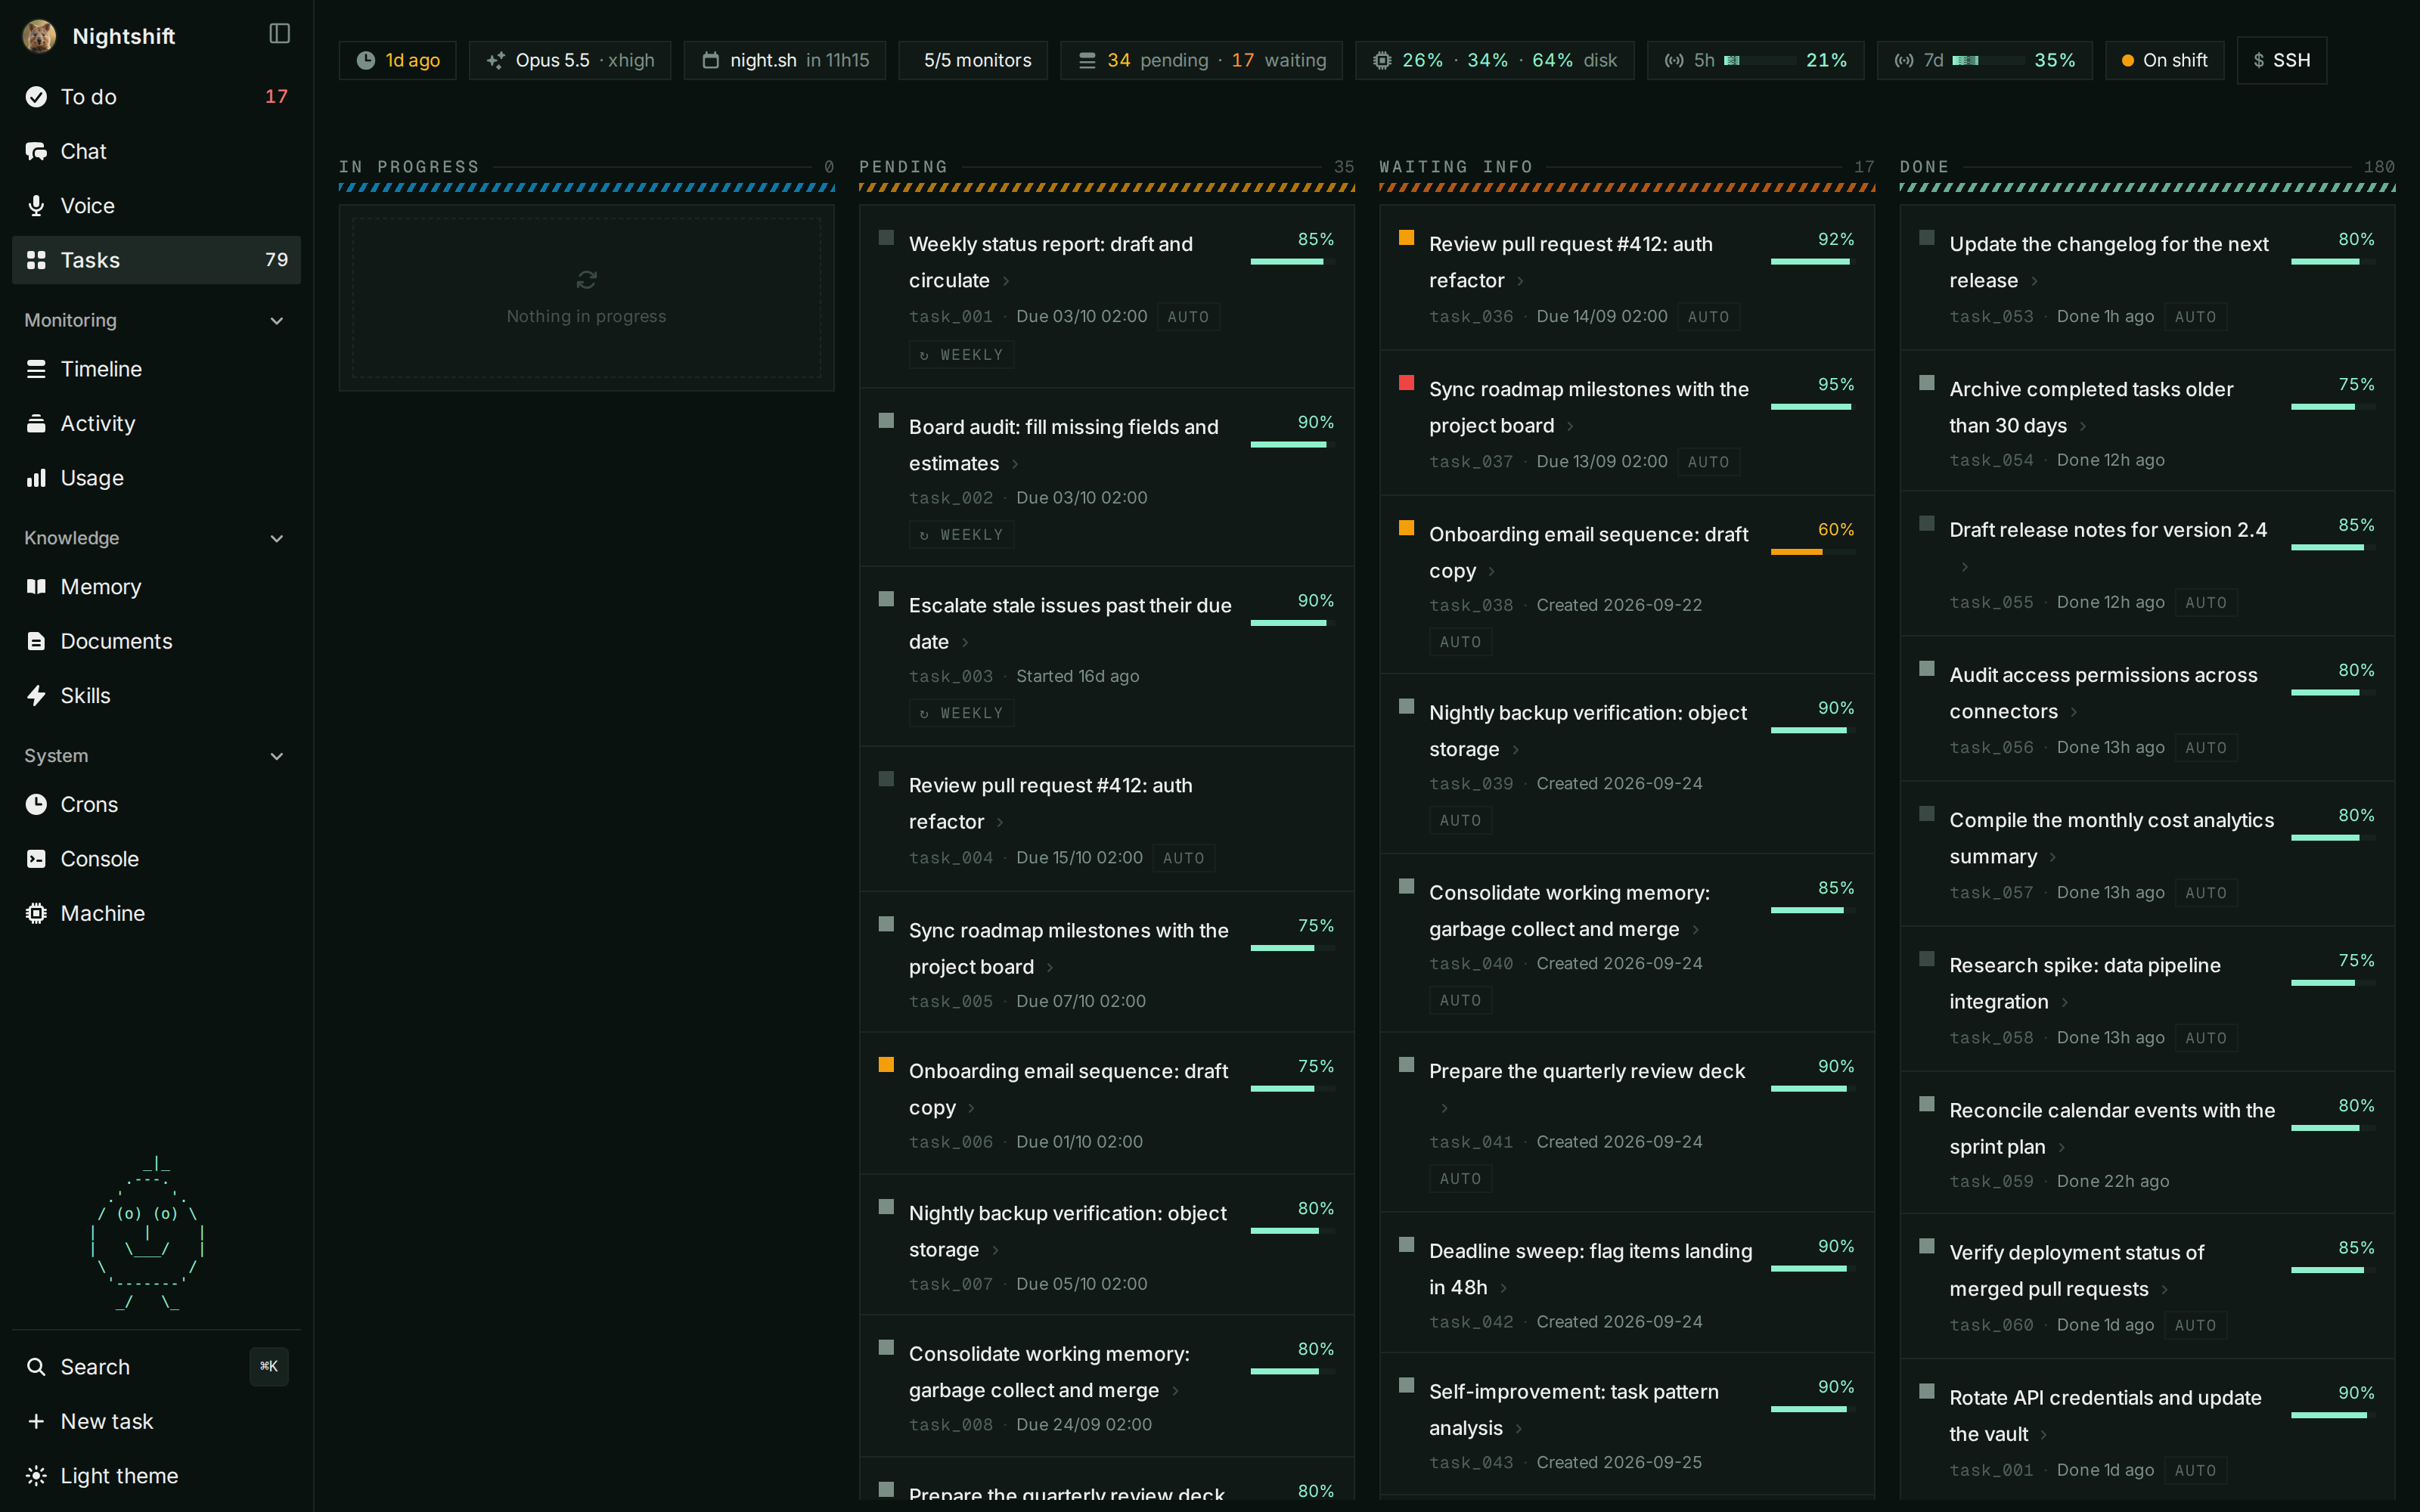Open Machine chip icon

tap(36, 914)
